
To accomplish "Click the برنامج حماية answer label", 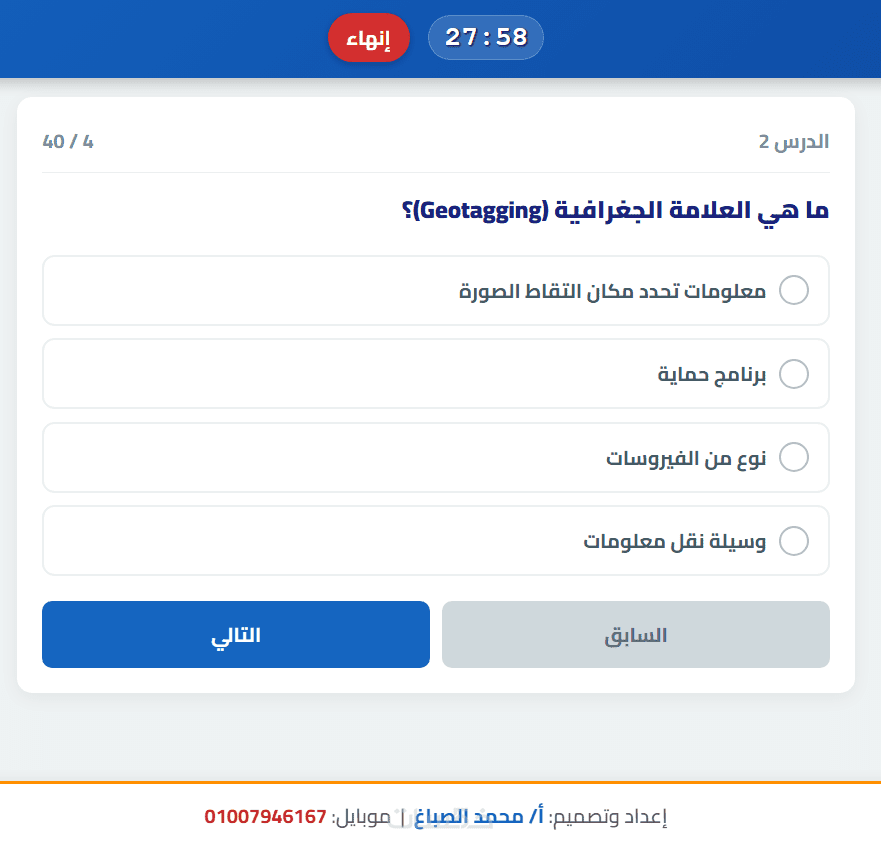I will [x=711, y=374].
